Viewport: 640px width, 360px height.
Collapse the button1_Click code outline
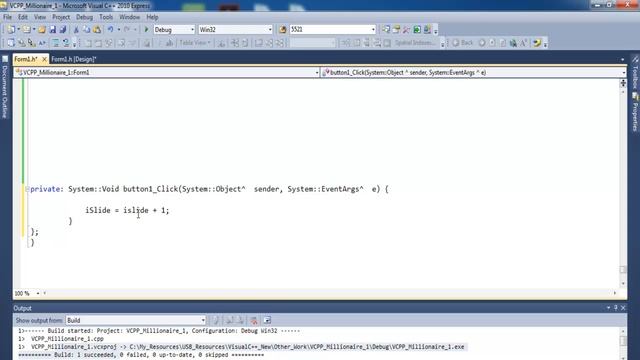[27, 189]
